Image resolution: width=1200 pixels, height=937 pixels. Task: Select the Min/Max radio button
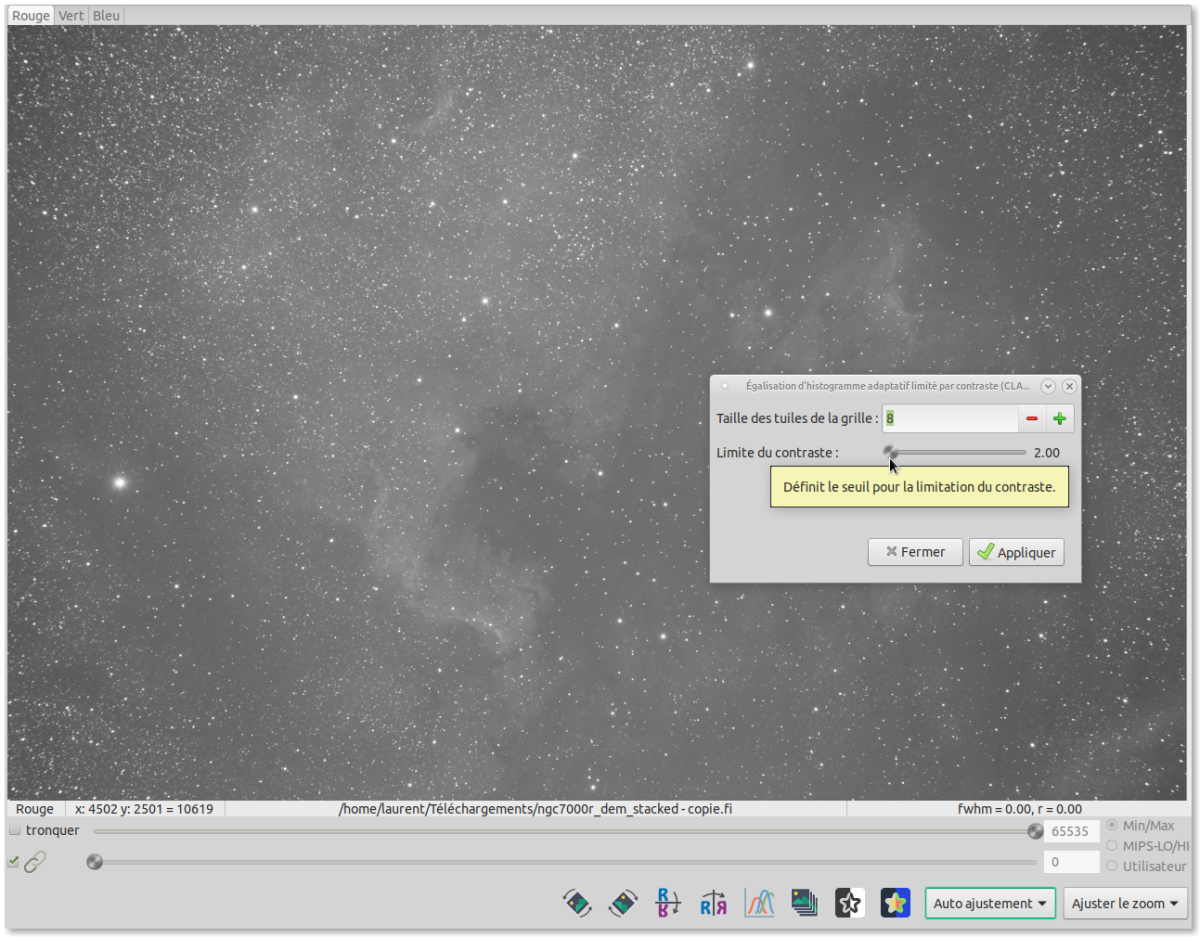pos(1112,826)
